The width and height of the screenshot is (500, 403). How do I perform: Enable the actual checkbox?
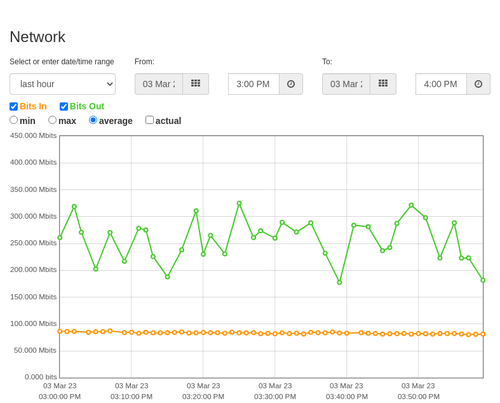point(149,120)
